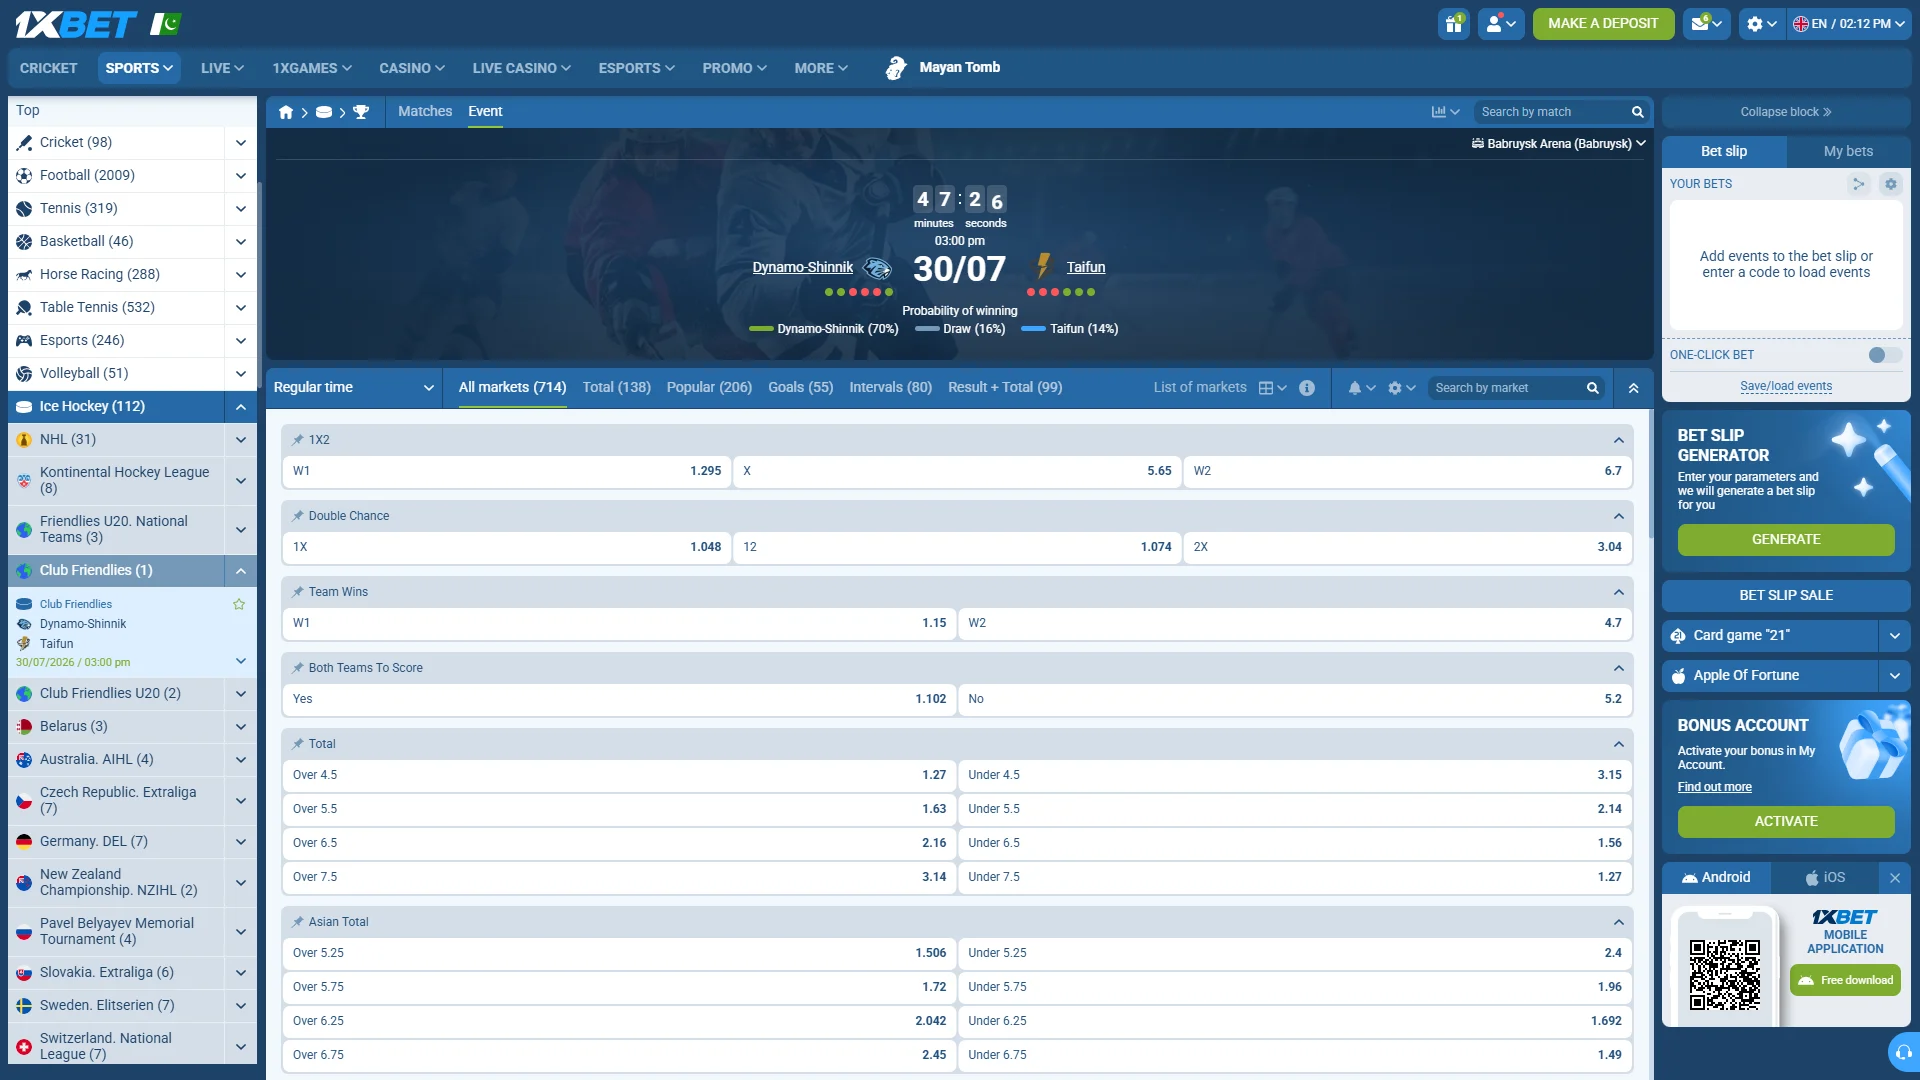1920x1080 pixels.
Task: Select Both Teams To Score No 5.2
Action: 1295,700
